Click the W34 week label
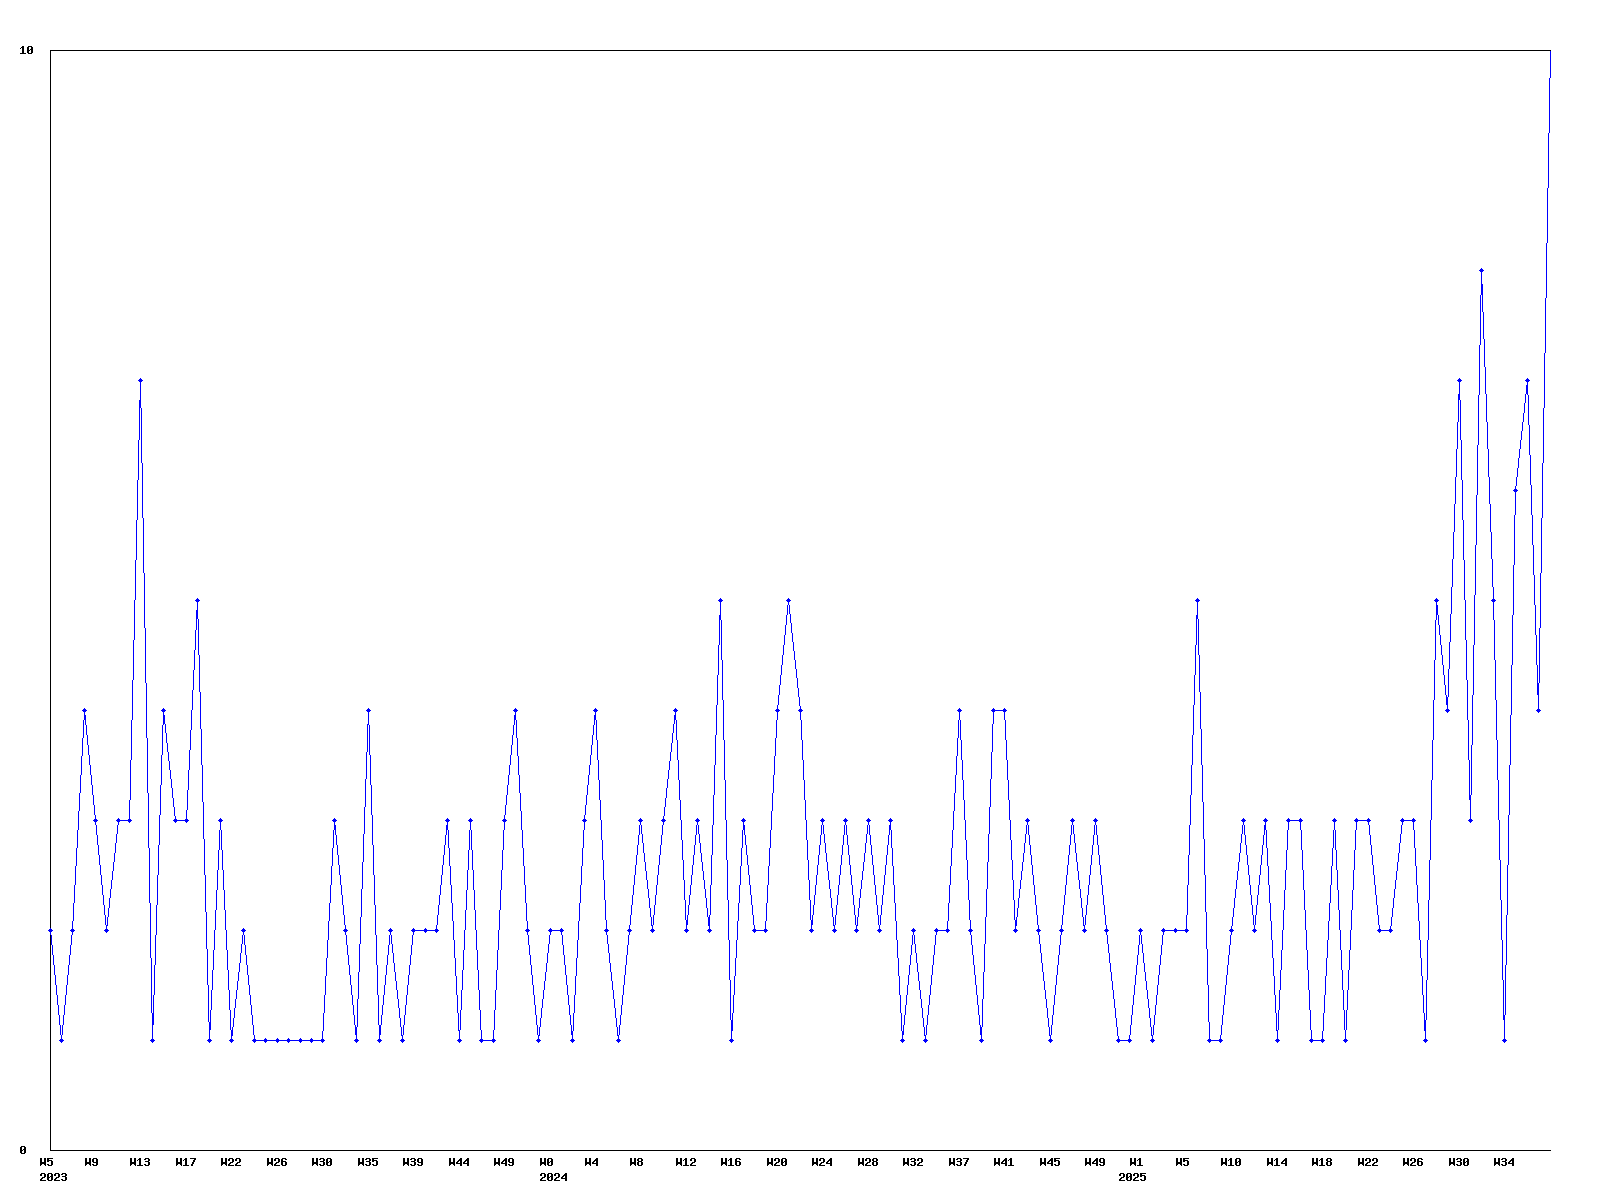 pos(1503,1162)
